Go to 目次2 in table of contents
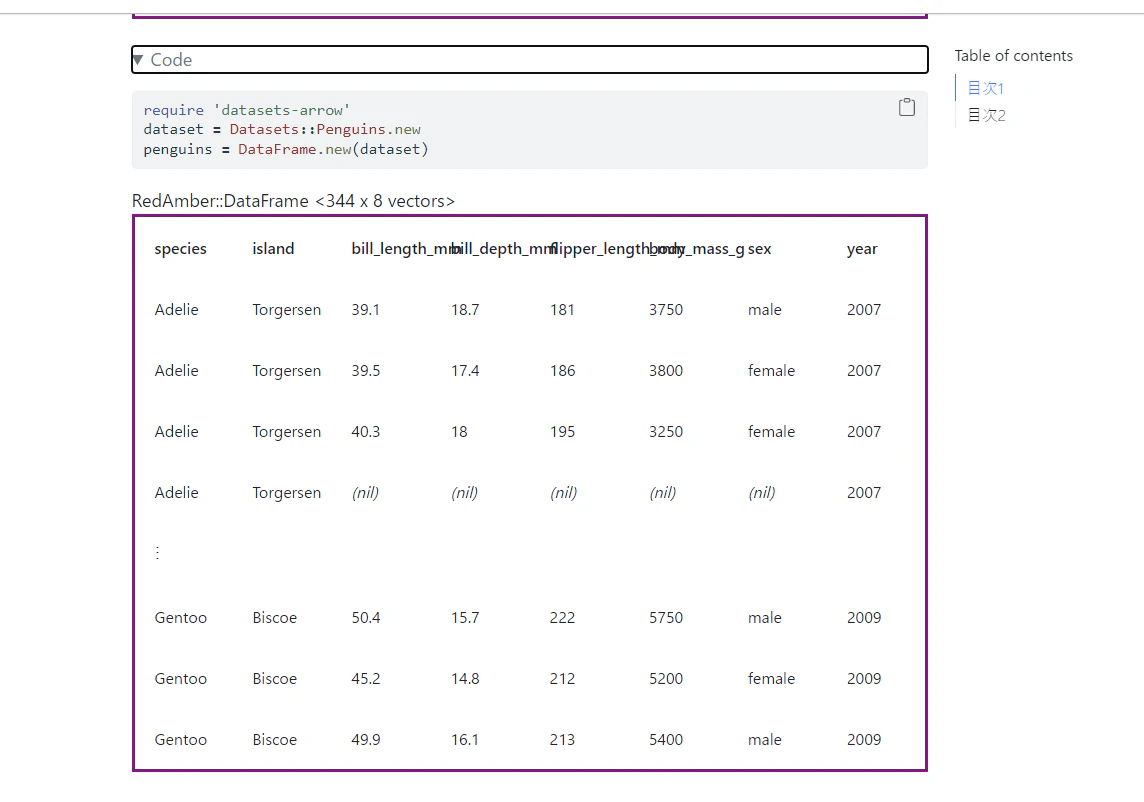Image resolution: width=1144 pixels, height=802 pixels. [986, 115]
